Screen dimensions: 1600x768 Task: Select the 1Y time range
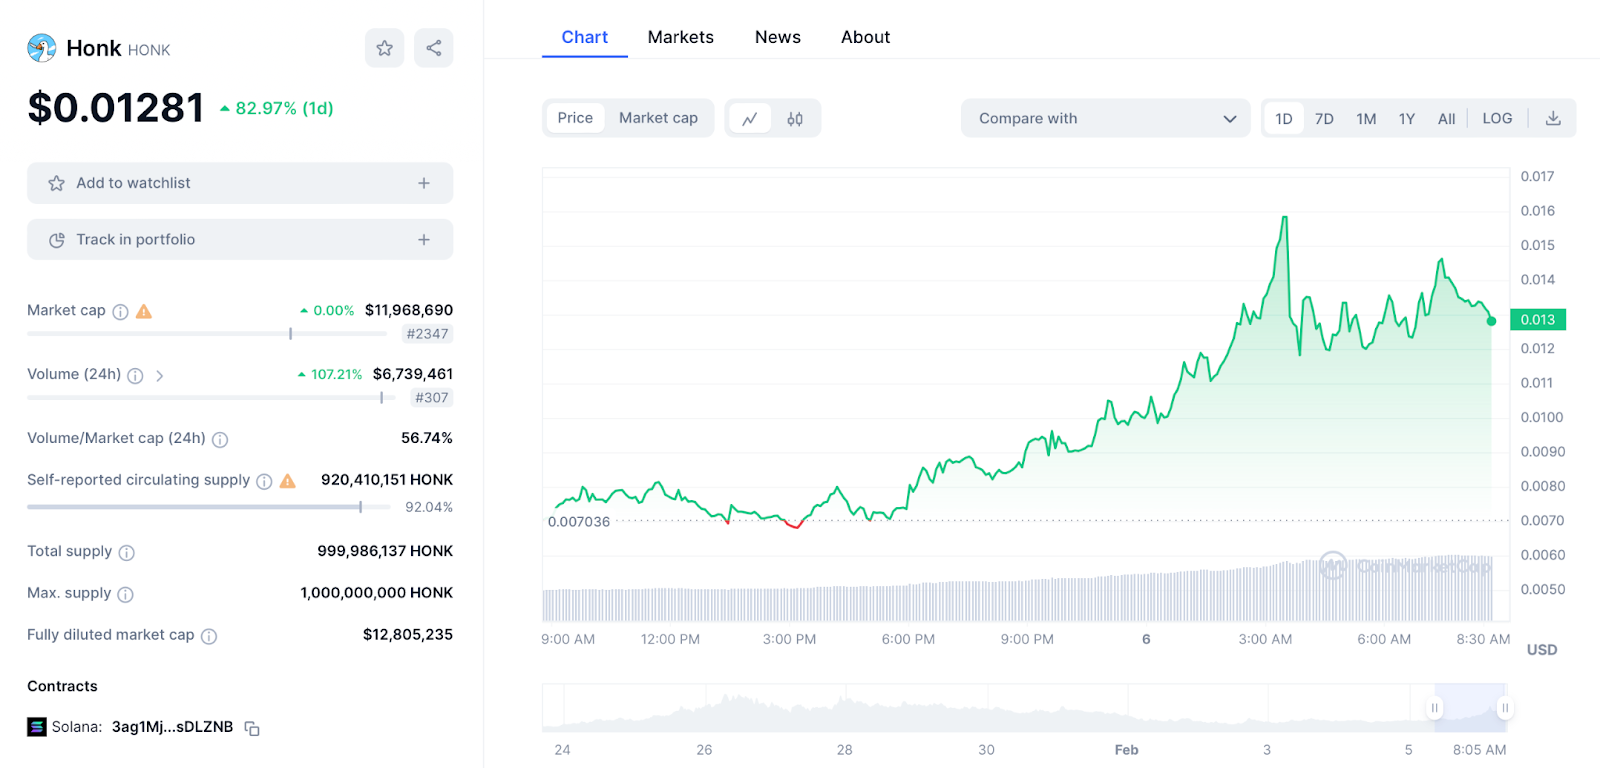point(1407,118)
